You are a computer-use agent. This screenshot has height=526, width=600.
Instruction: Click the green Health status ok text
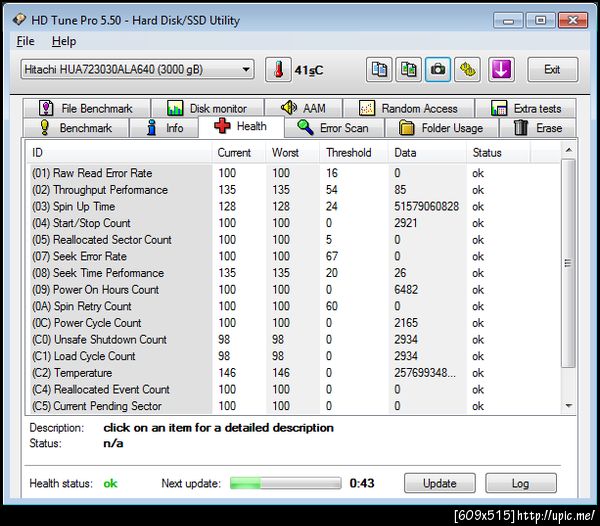tap(110, 484)
